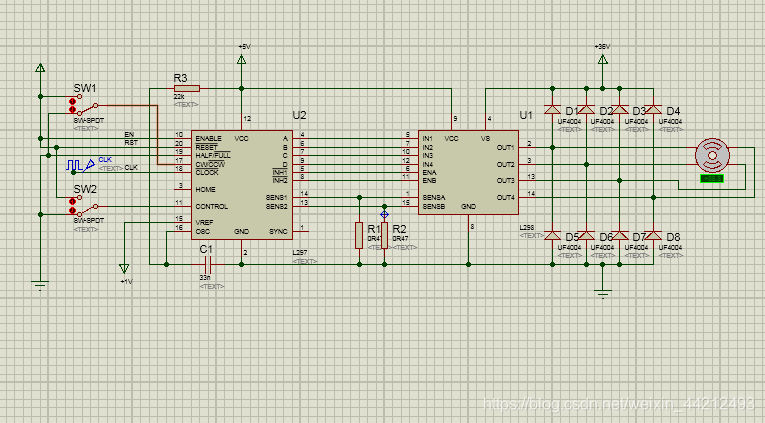This screenshot has width=765, height=423.
Task: Click the blue probe marker above R2
Action: point(385,215)
